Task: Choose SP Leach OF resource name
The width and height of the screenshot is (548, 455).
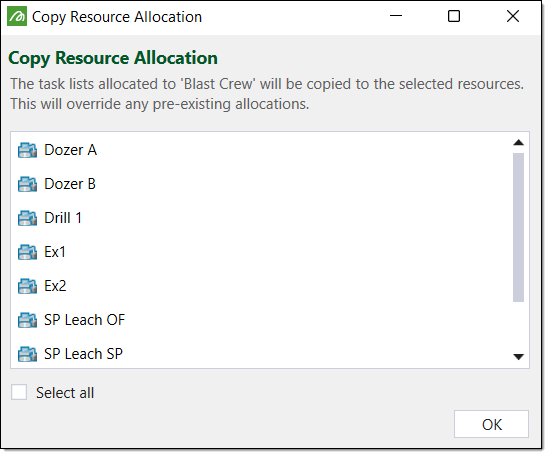Action: 85,320
